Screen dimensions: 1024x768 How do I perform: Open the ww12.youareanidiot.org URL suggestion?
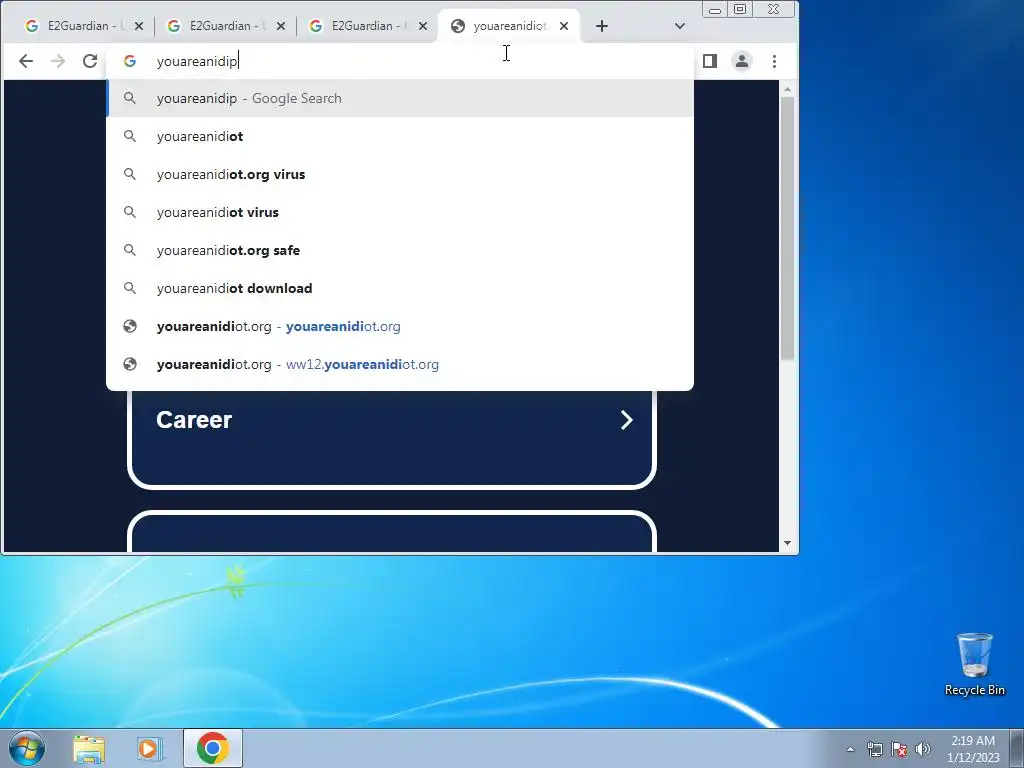coord(400,364)
